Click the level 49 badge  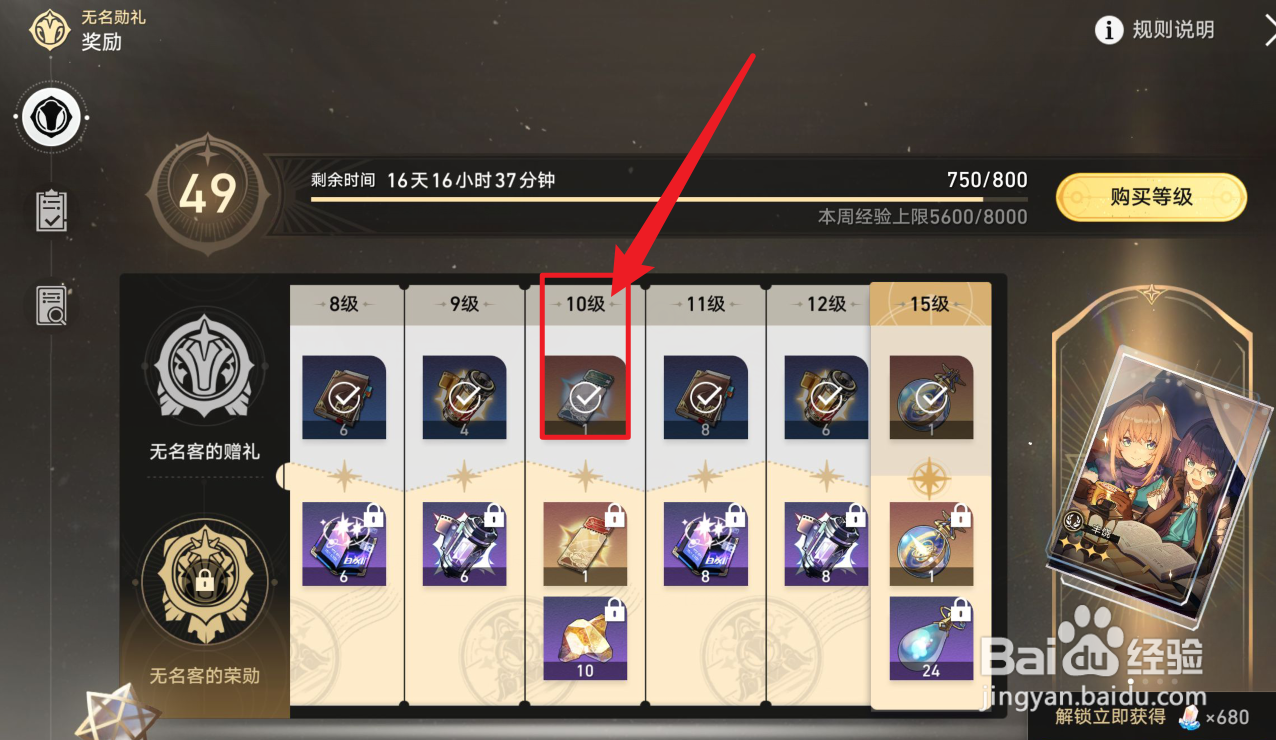pyautogui.click(x=208, y=195)
